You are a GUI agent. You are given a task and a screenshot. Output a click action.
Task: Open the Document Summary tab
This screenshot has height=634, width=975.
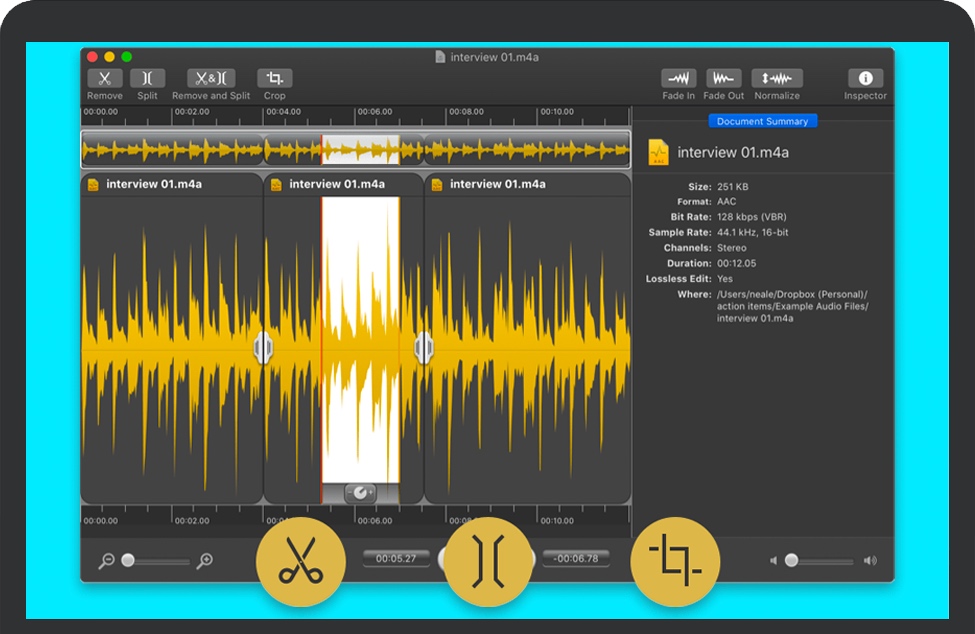coord(764,121)
